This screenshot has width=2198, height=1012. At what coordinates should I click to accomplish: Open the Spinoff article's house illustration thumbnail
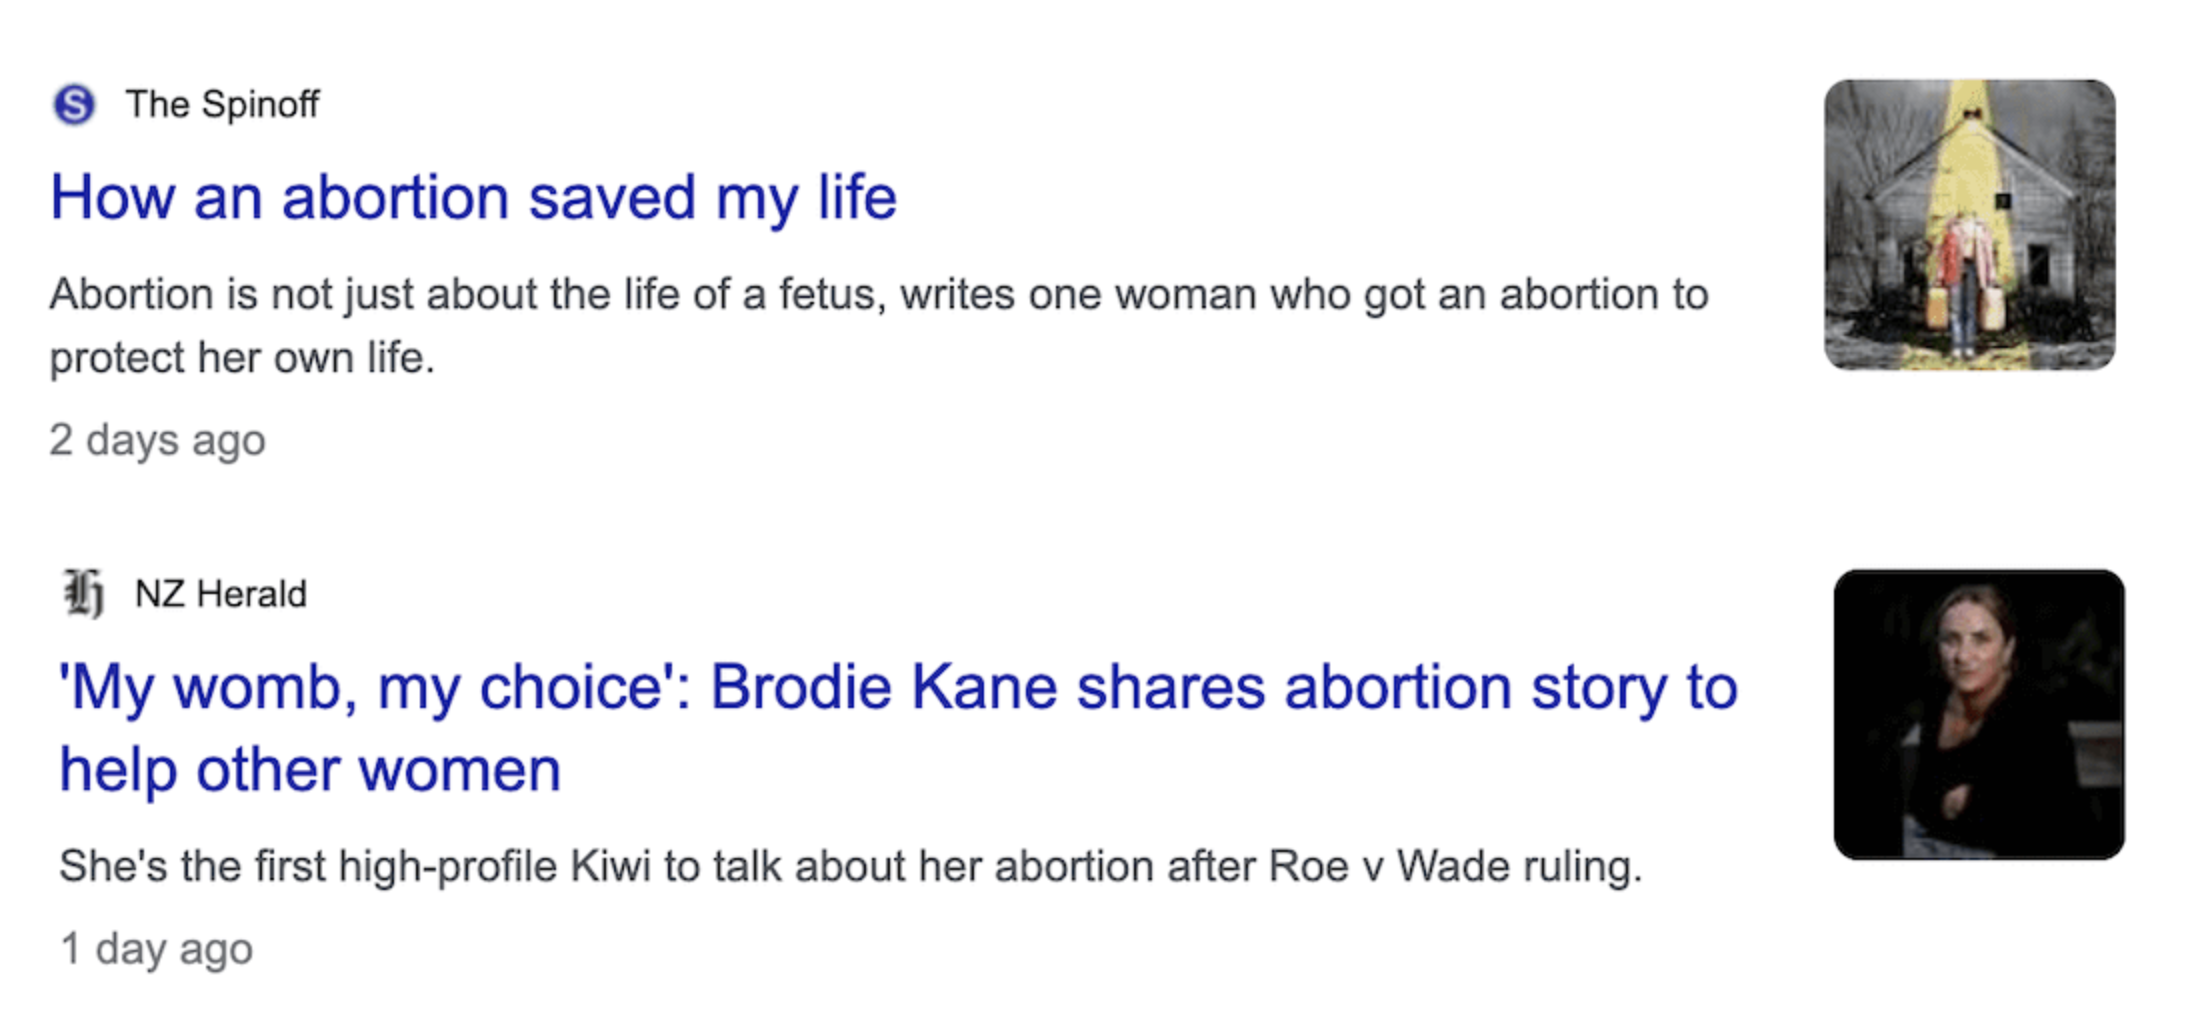[x=1969, y=225]
